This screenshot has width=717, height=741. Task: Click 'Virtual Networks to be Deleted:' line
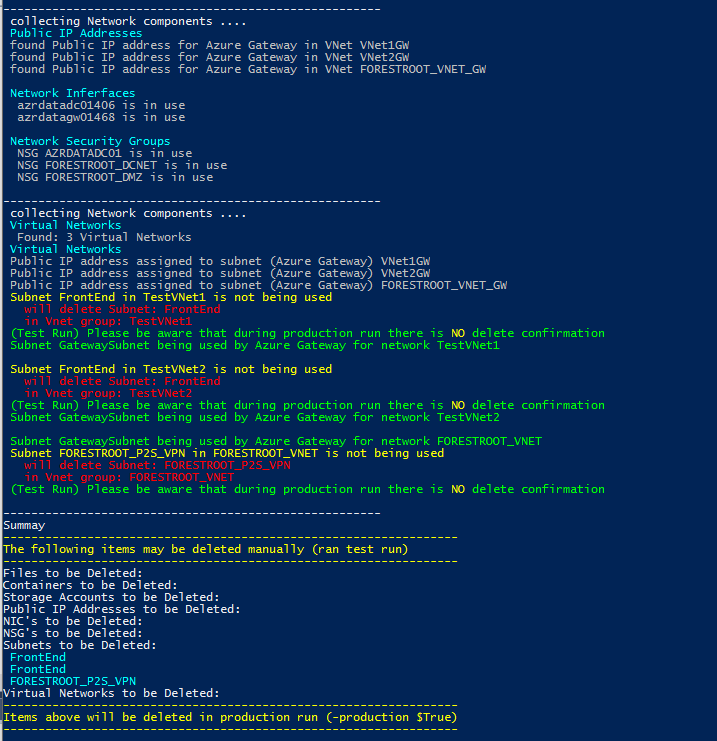click(112, 693)
